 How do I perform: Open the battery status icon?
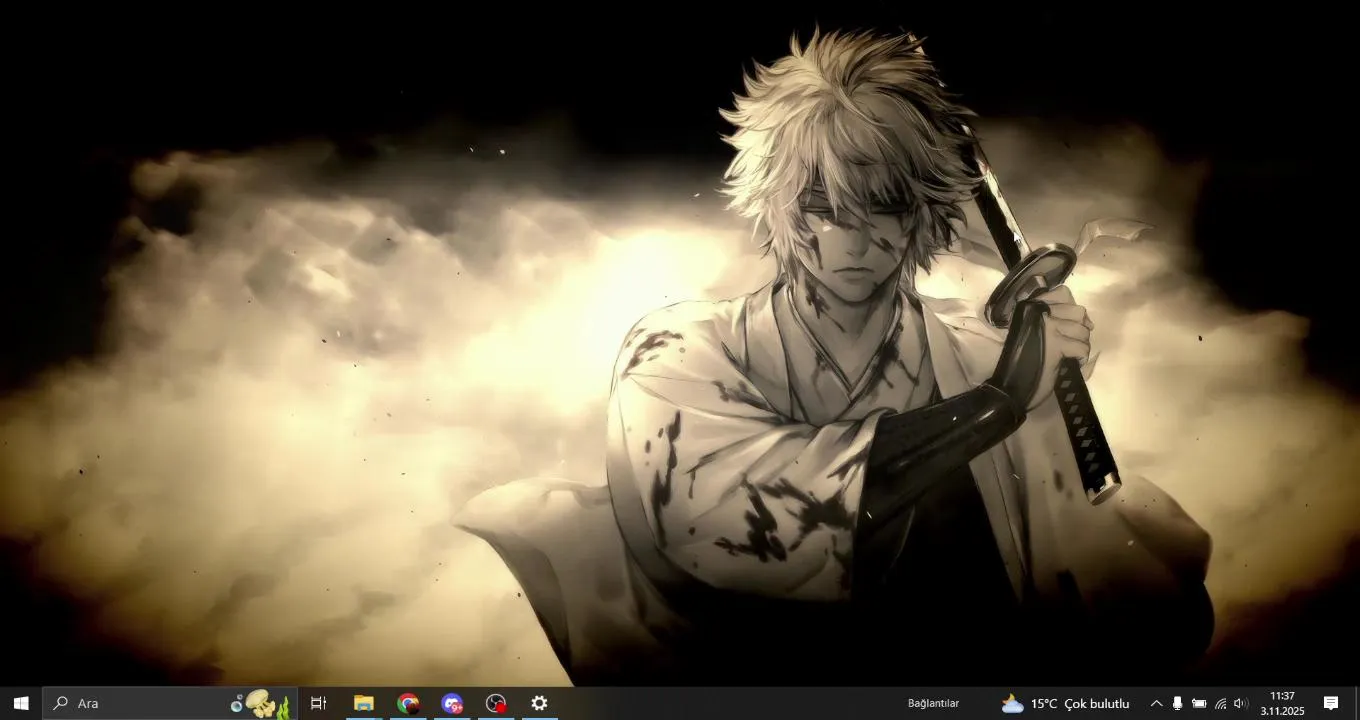pos(1199,703)
